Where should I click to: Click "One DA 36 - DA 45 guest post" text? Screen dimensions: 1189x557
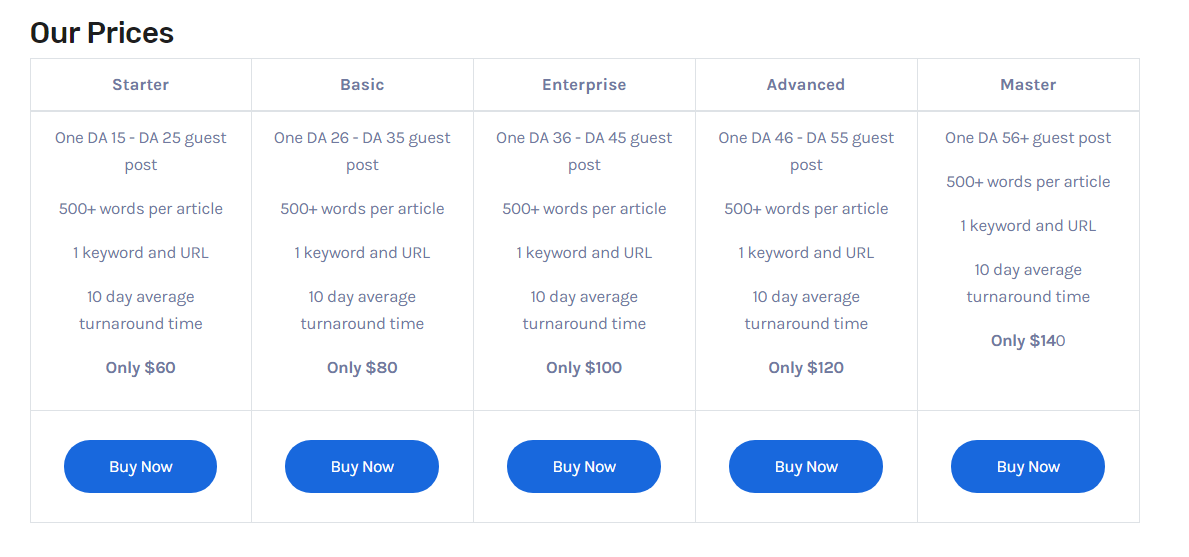click(584, 151)
